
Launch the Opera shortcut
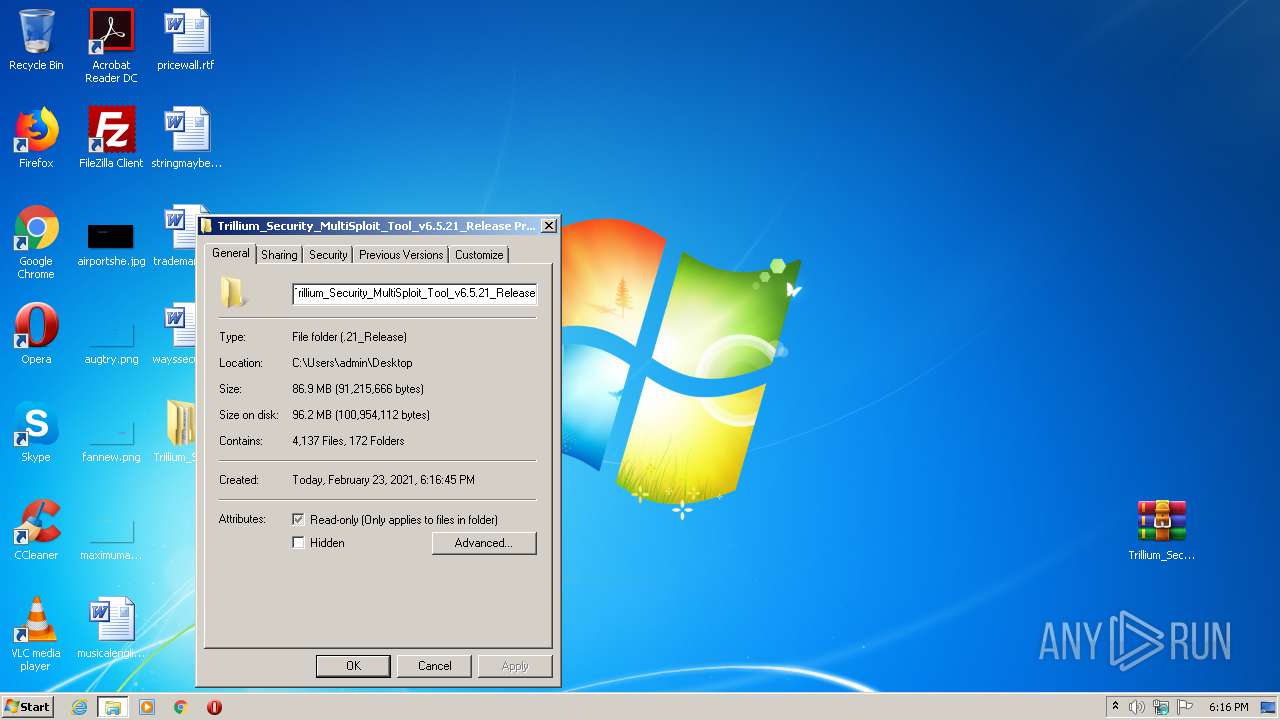(36, 334)
